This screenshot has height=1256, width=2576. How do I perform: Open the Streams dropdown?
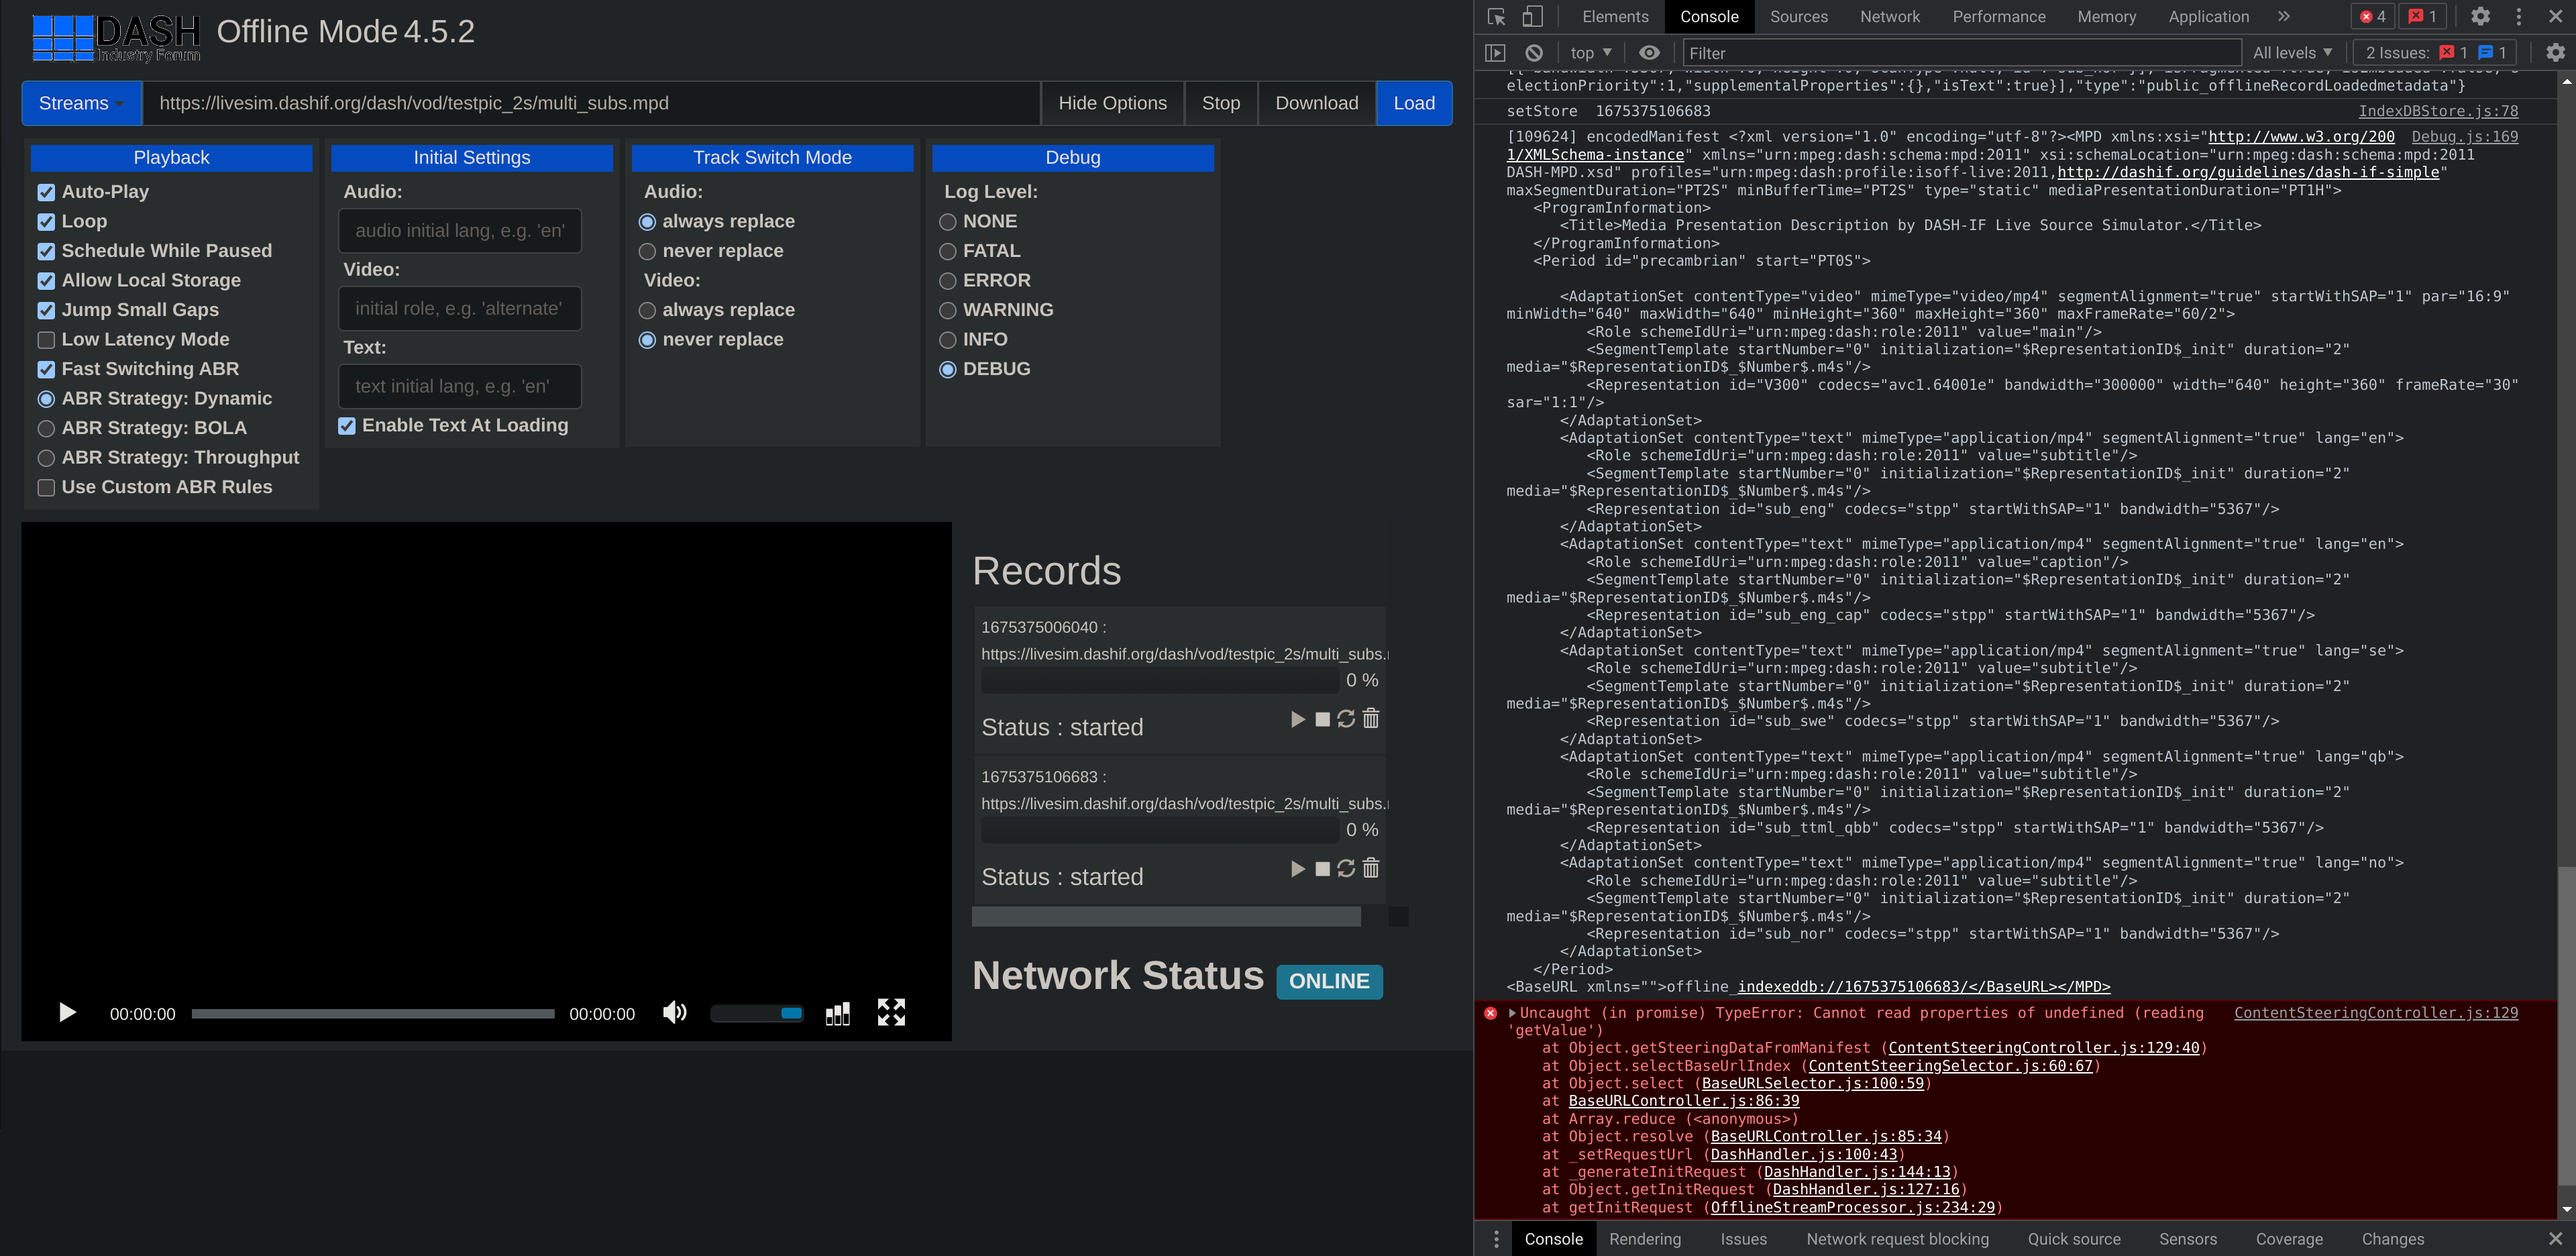(81, 103)
